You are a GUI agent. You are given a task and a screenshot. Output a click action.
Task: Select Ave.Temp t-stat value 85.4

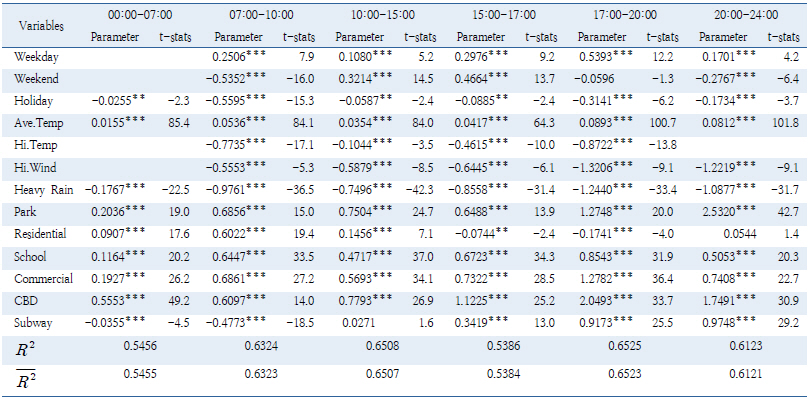(180, 124)
